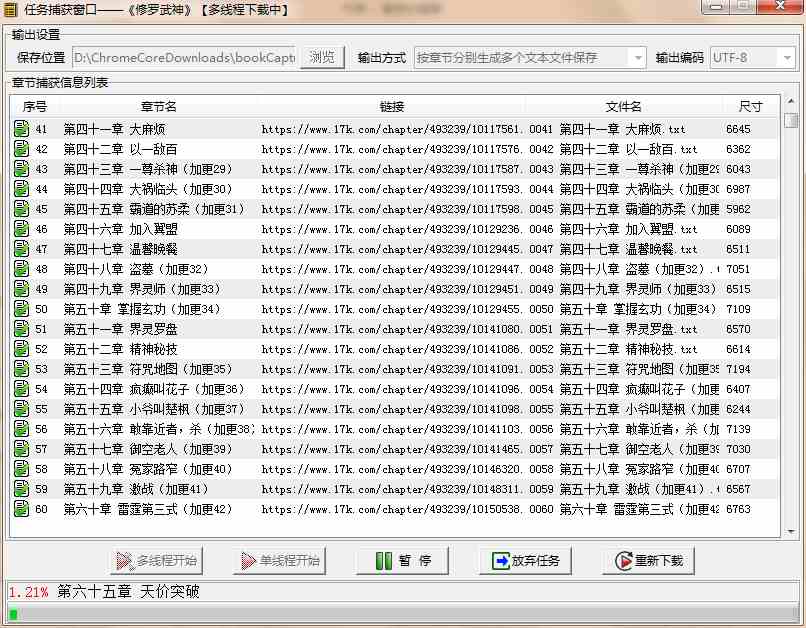Click the document icon for row 60
The image size is (806, 628).
(x=21, y=509)
